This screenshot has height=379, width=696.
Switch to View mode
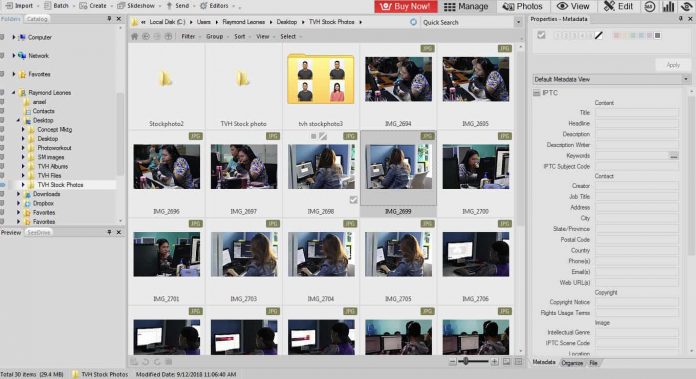[x=573, y=6]
